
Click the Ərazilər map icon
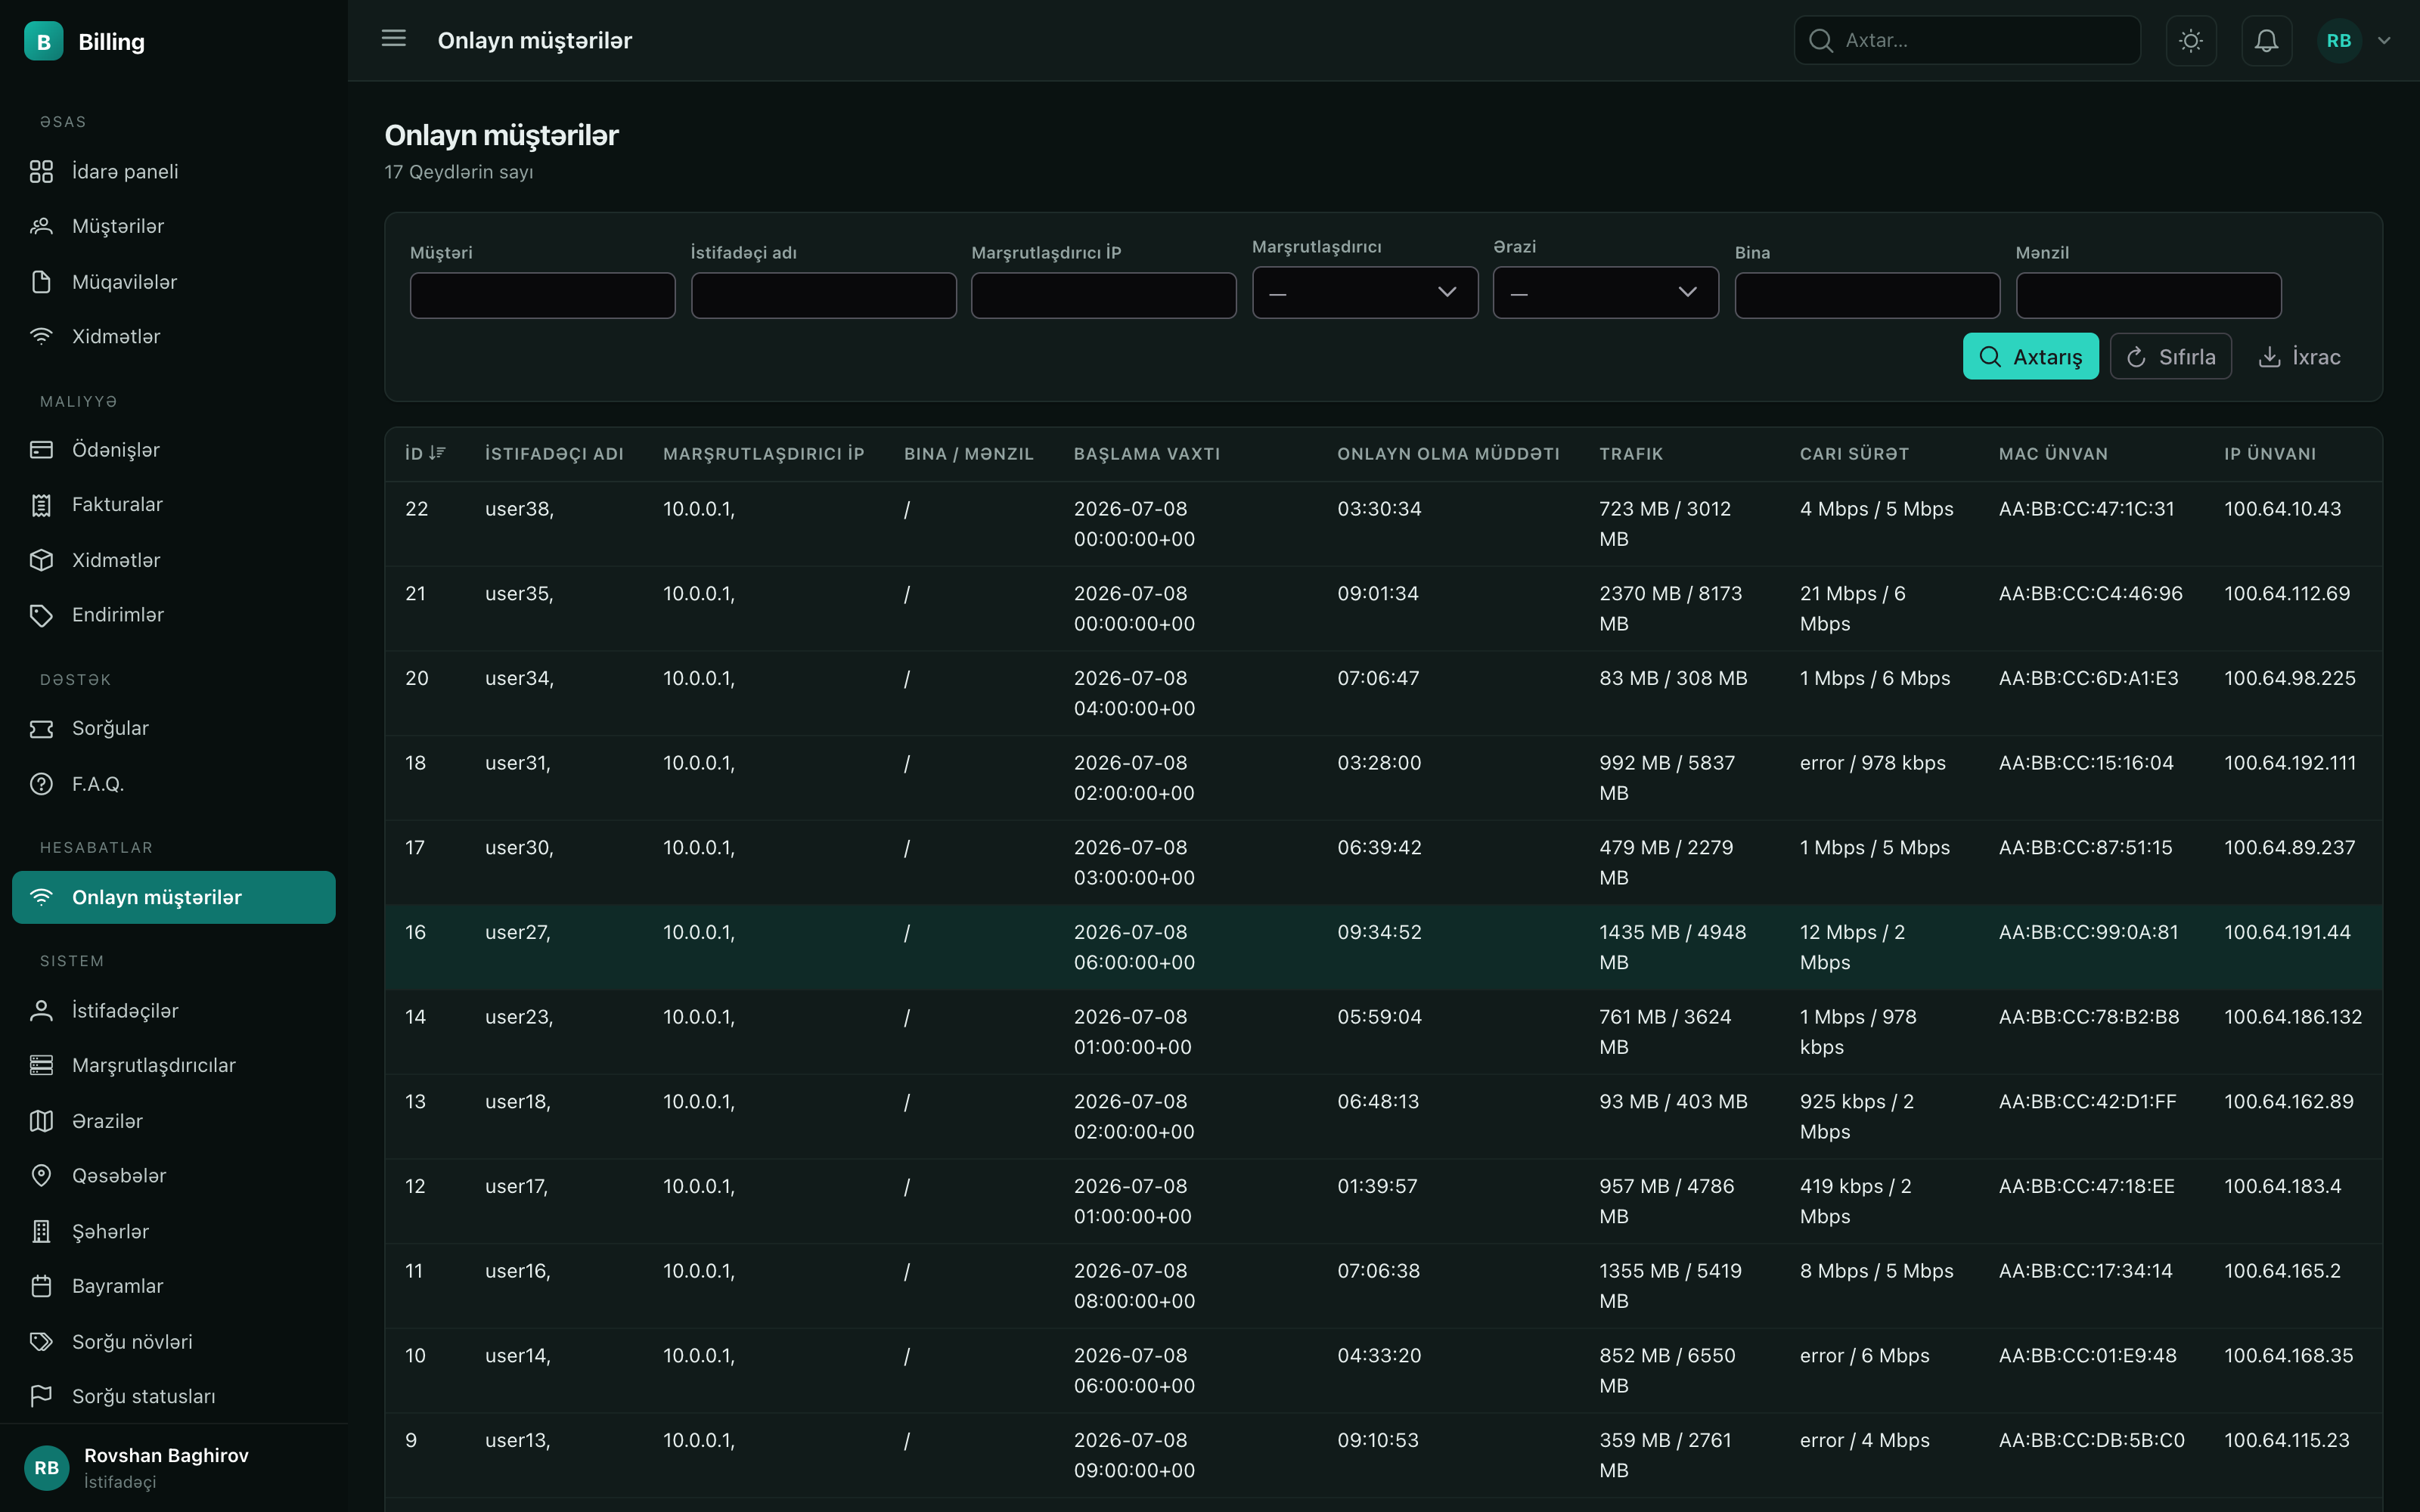[x=41, y=1121]
